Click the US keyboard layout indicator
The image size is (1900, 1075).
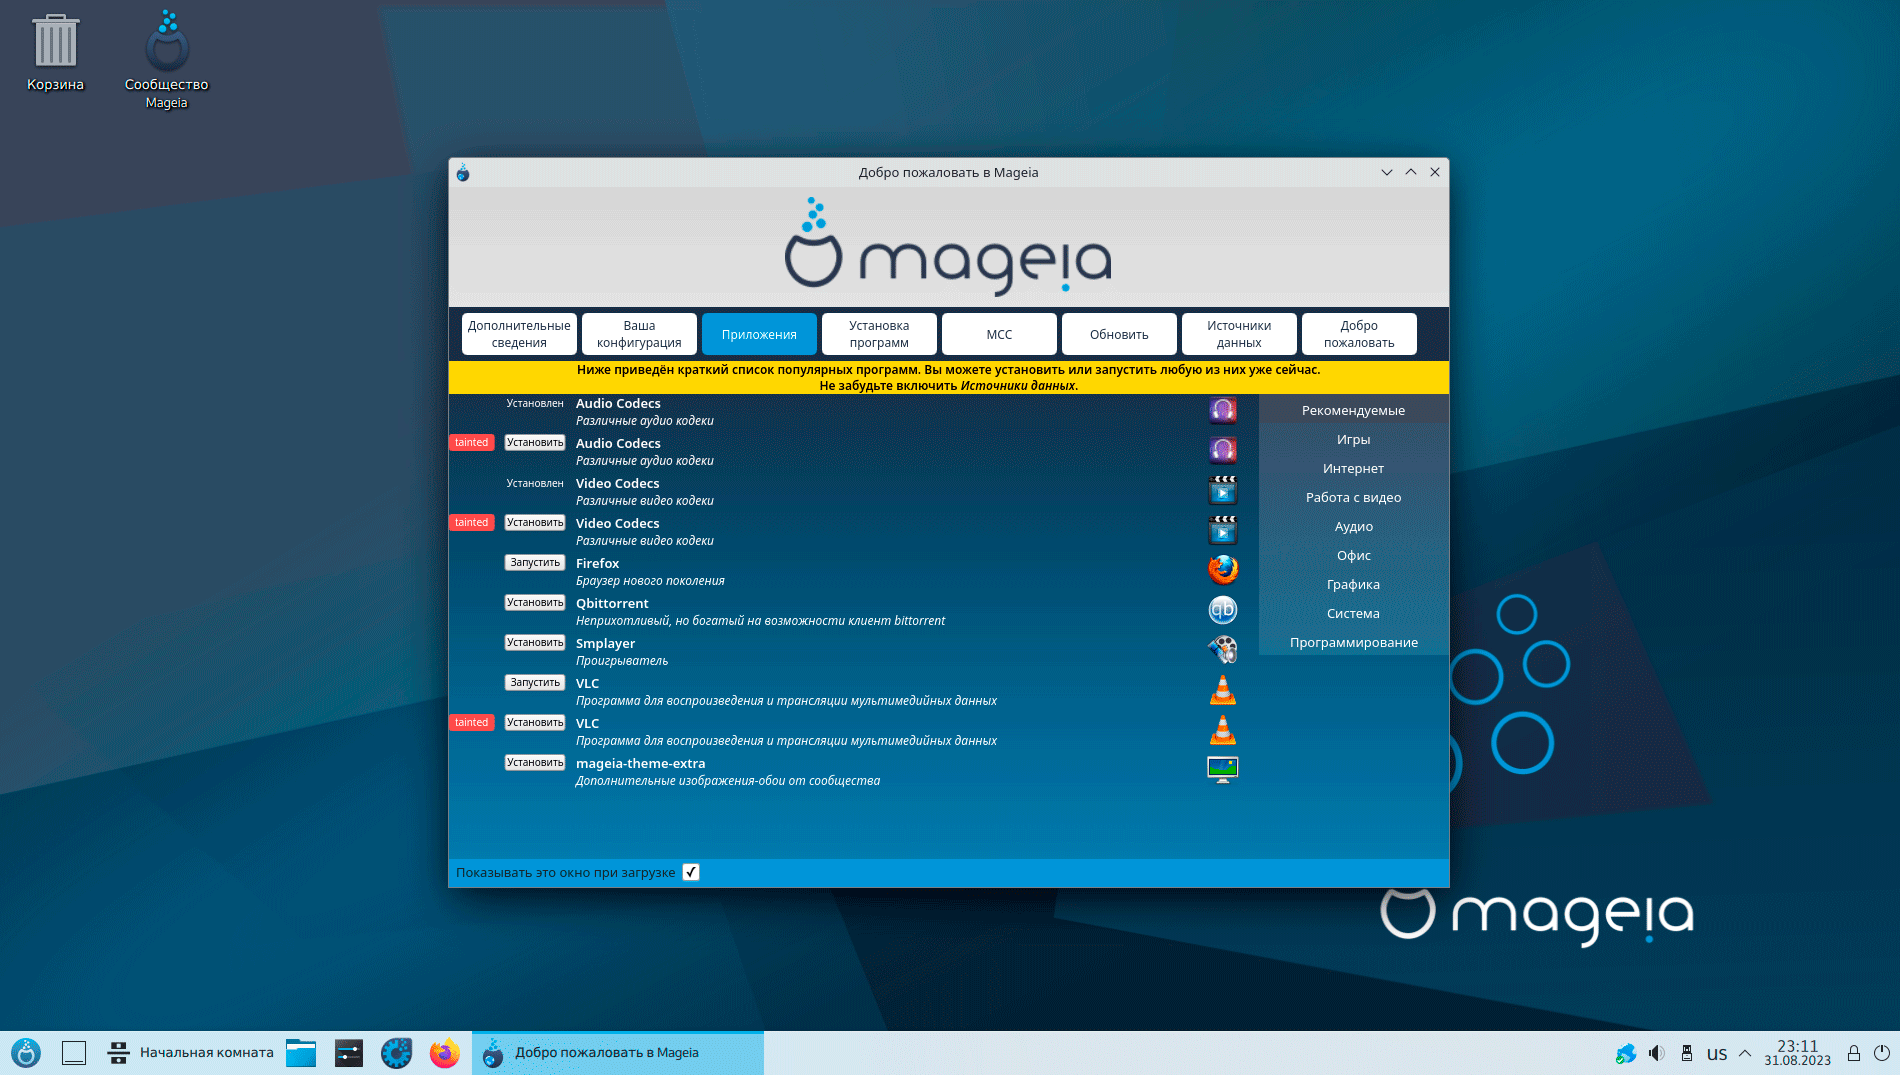(1717, 1054)
